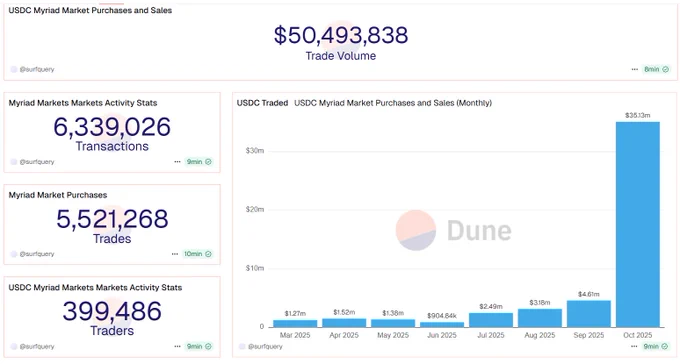Click the 'Myriad Markets Markets Activity Stats' title
Screen dimensions: 680x364
83,103
